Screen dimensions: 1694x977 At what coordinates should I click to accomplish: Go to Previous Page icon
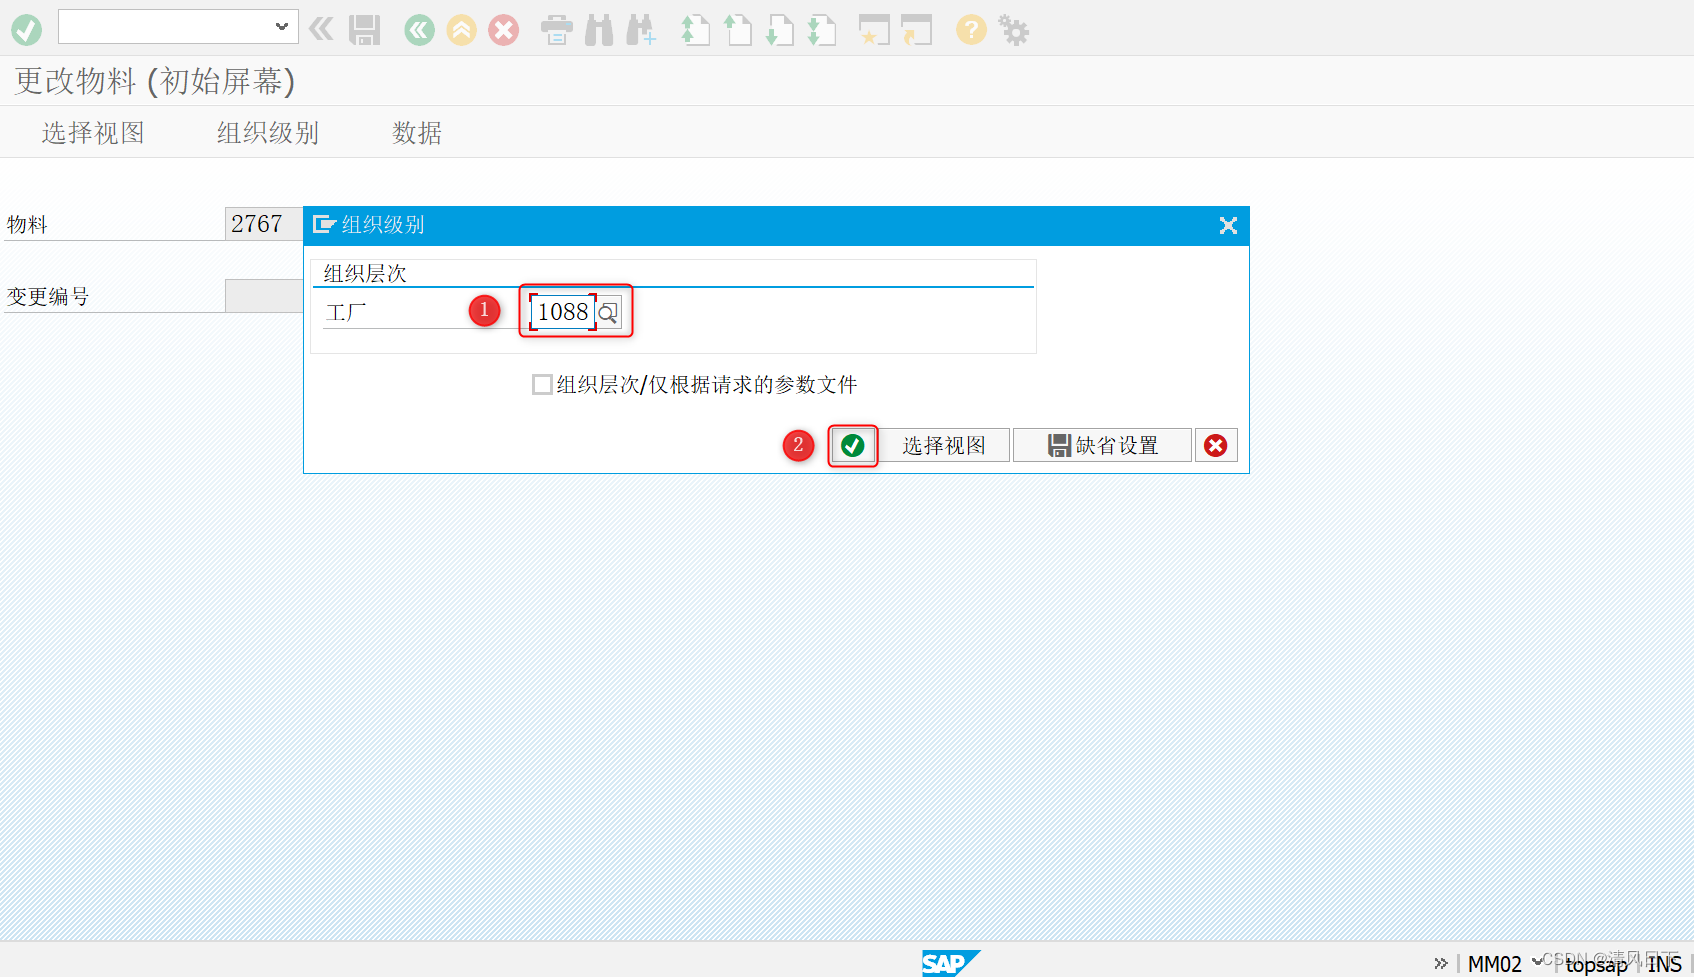(x=737, y=30)
